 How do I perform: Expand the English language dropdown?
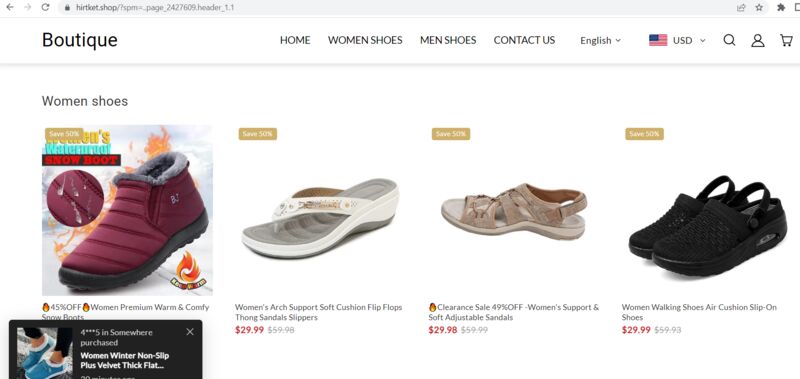click(601, 40)
